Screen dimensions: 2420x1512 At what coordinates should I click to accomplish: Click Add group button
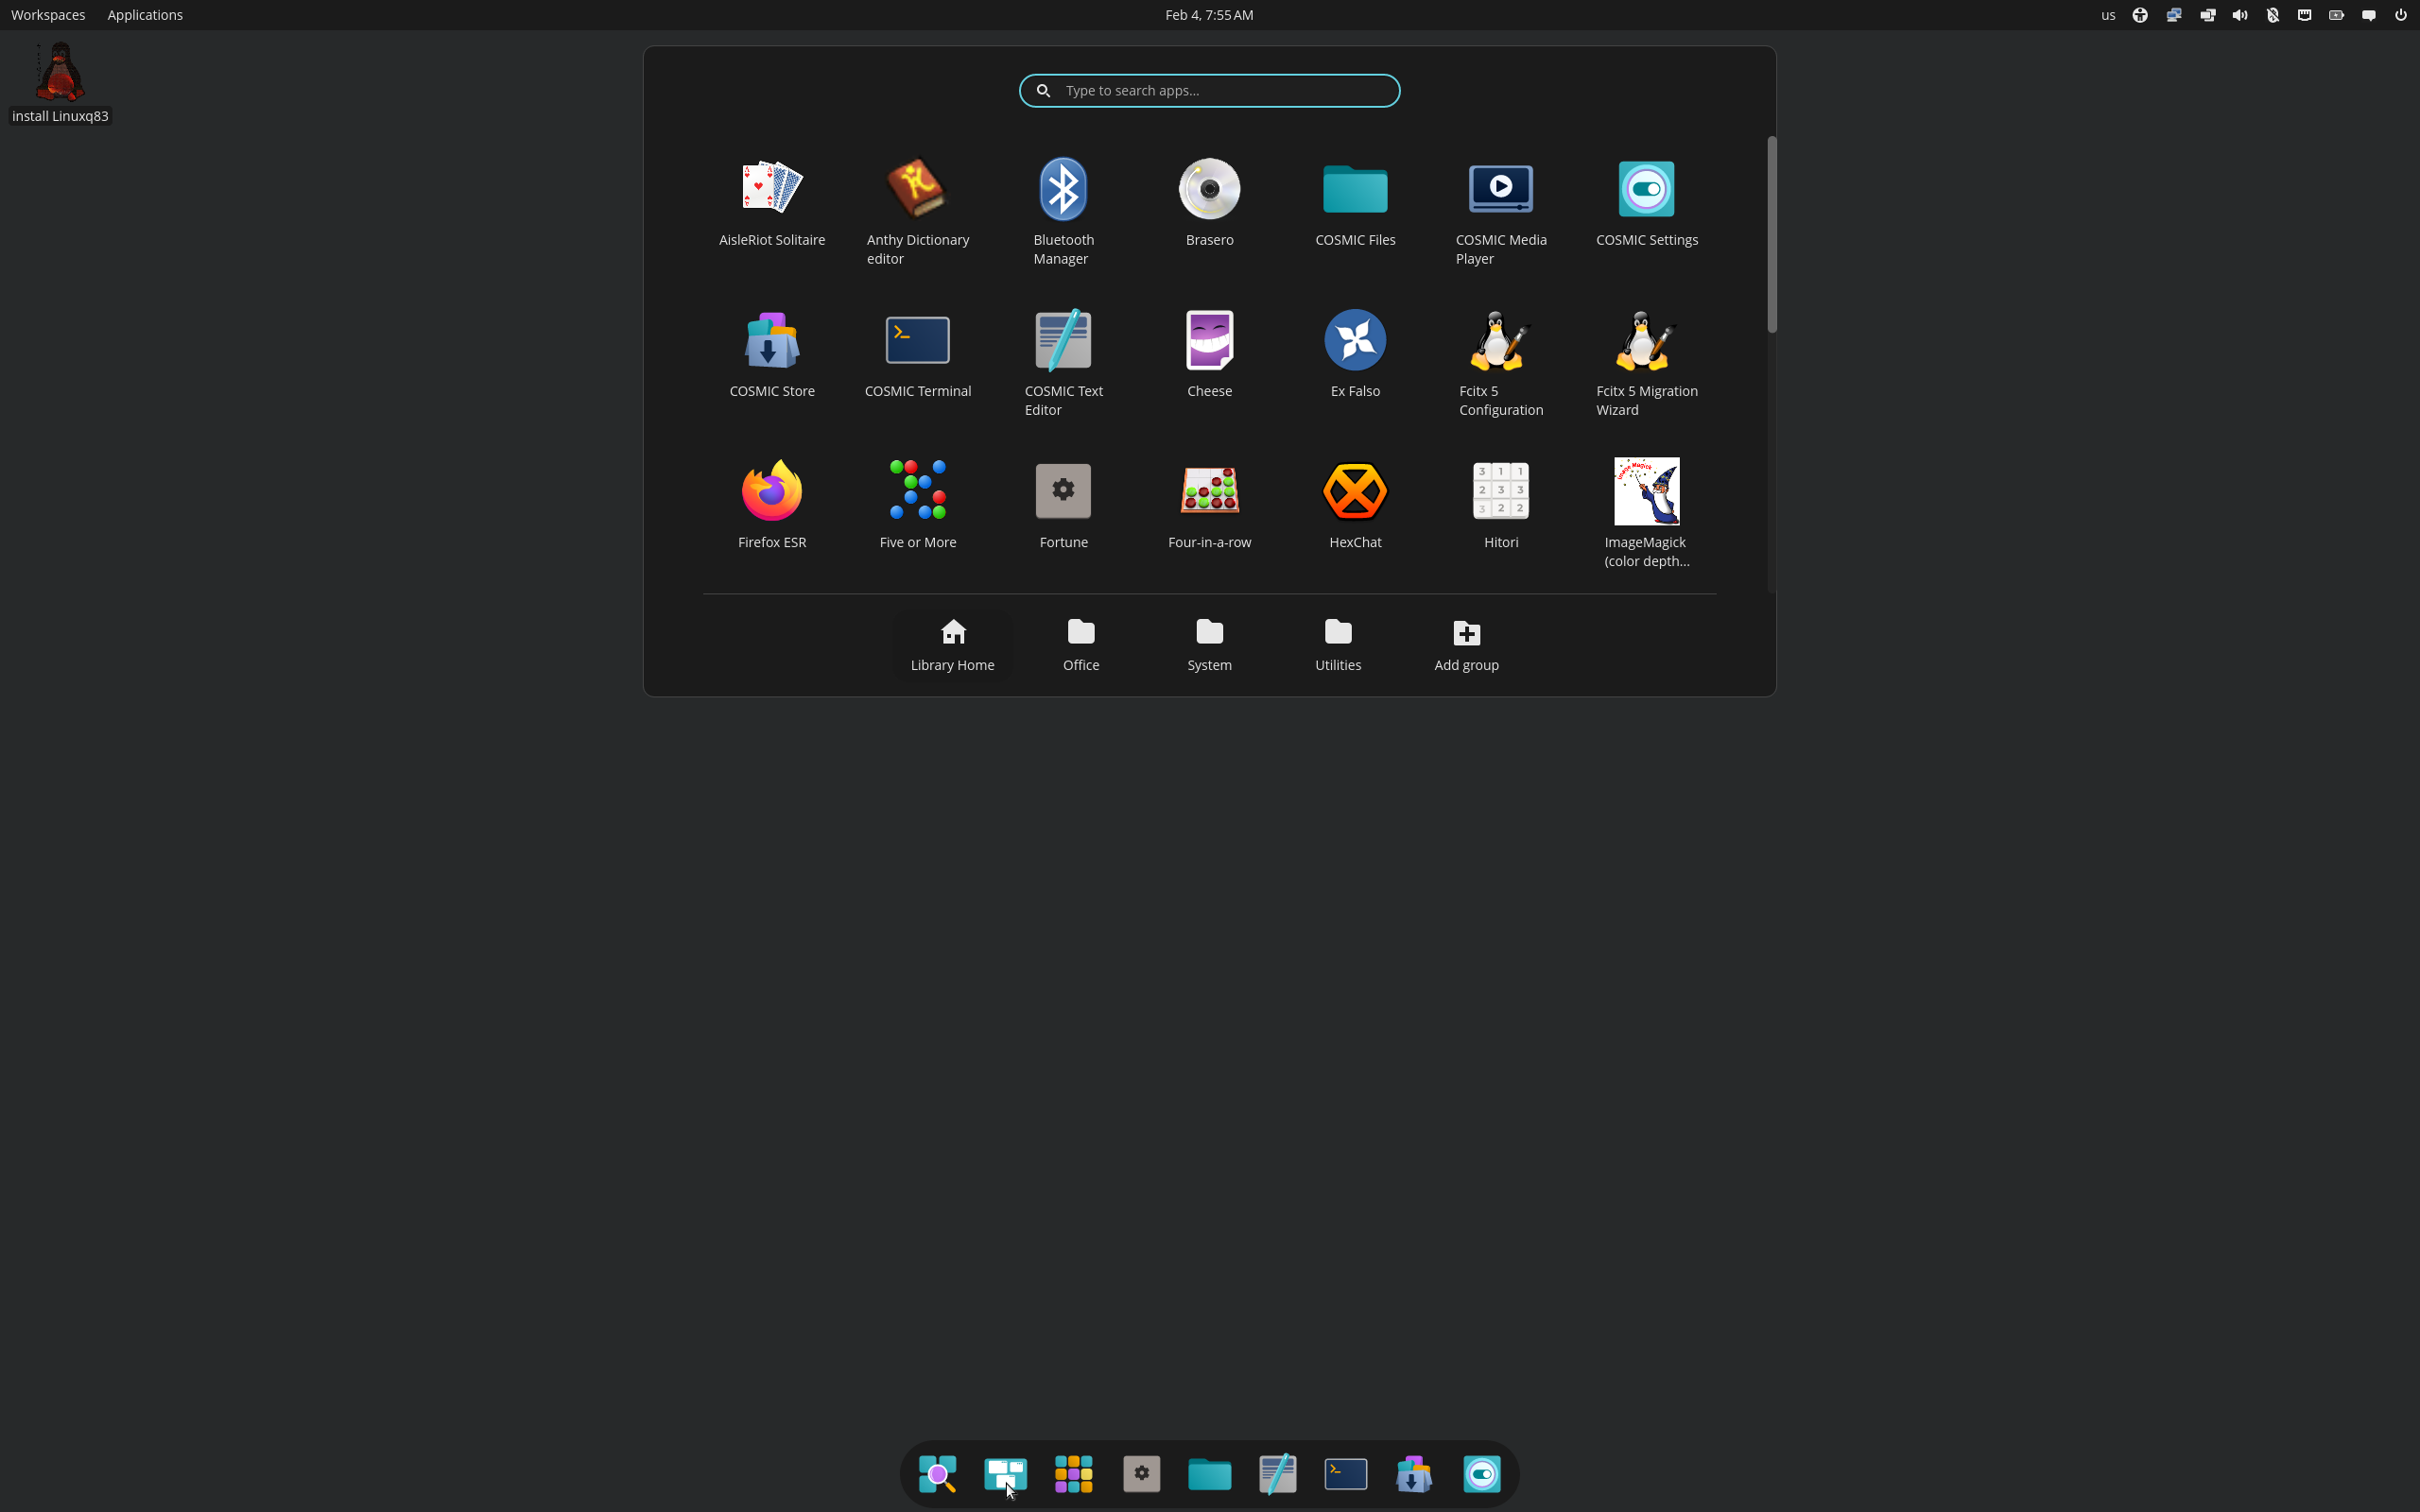(x=1466, y=645)
